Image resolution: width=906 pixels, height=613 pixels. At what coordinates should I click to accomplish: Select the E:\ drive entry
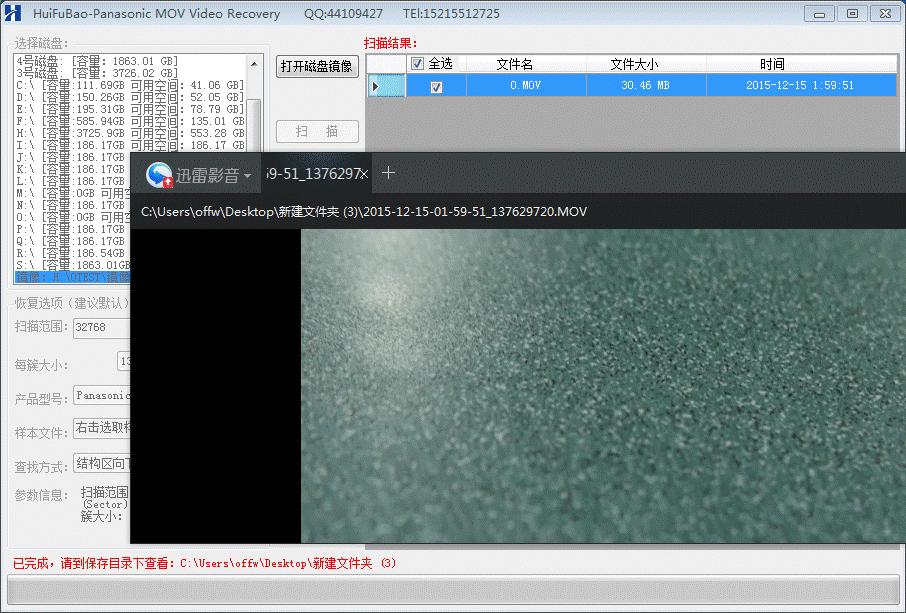coord(130,109)
